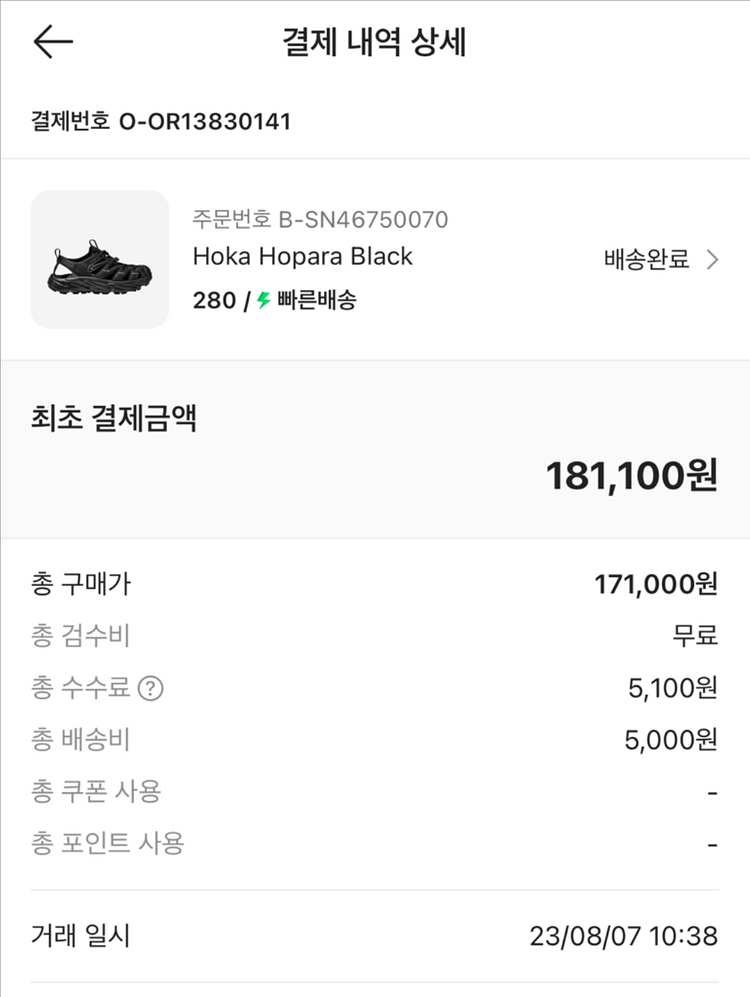Tap the 171,000원 purchase price
Viewport: 750px width, 997px height.
pyautogui.click(x=656, y=584)
